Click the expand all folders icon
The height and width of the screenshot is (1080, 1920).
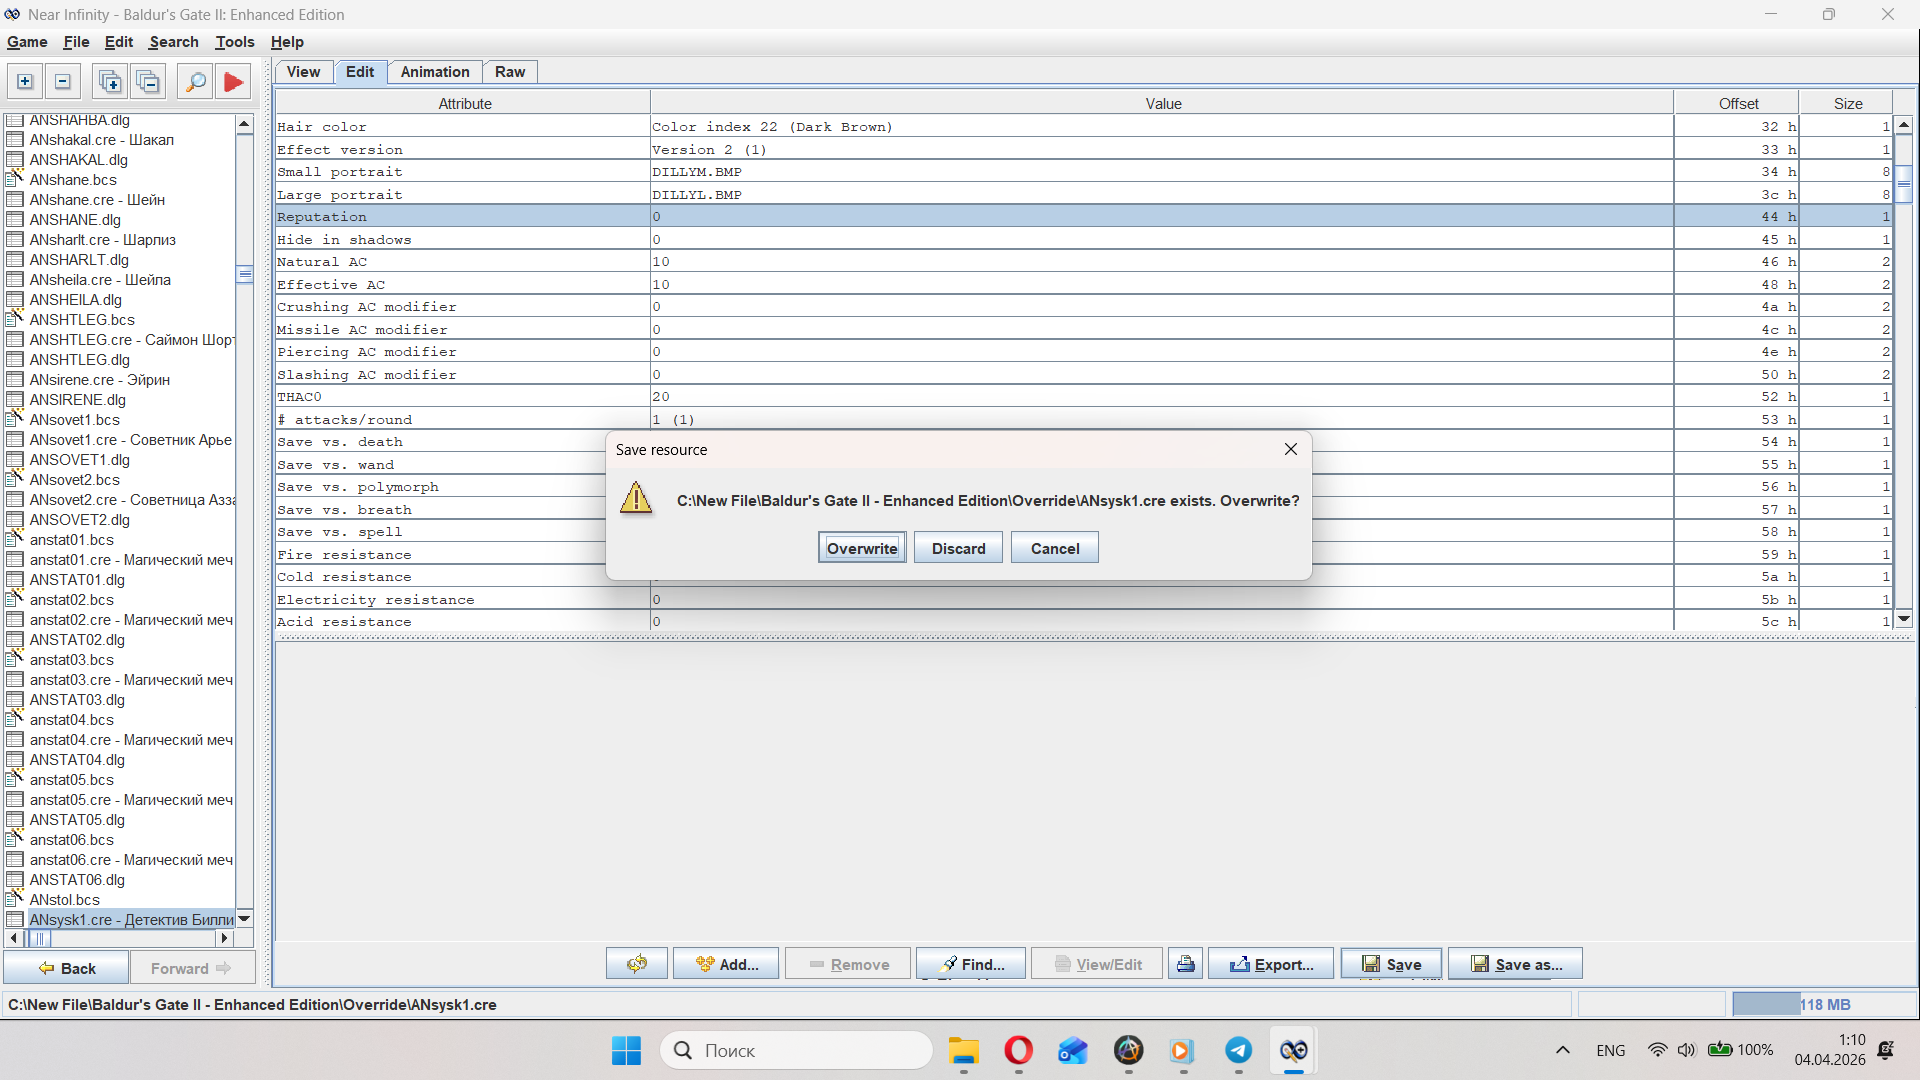[x=110, y=82]
